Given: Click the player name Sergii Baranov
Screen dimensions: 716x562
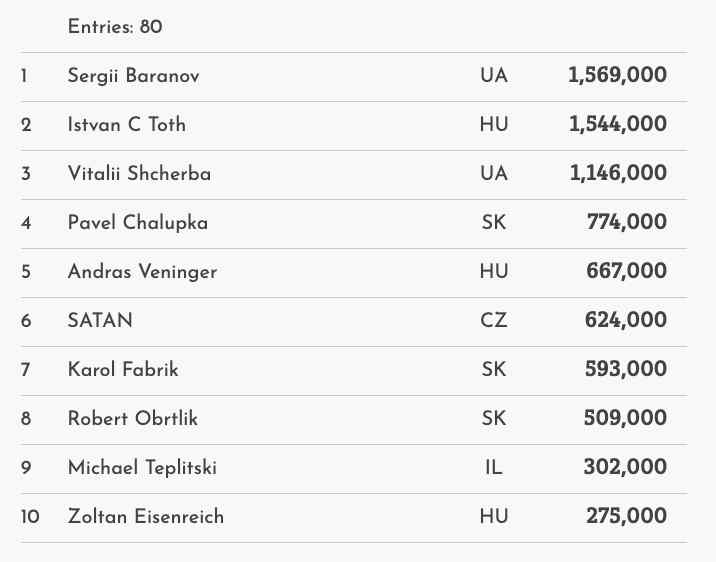Looking at the screenshot, I should (133, 76).
